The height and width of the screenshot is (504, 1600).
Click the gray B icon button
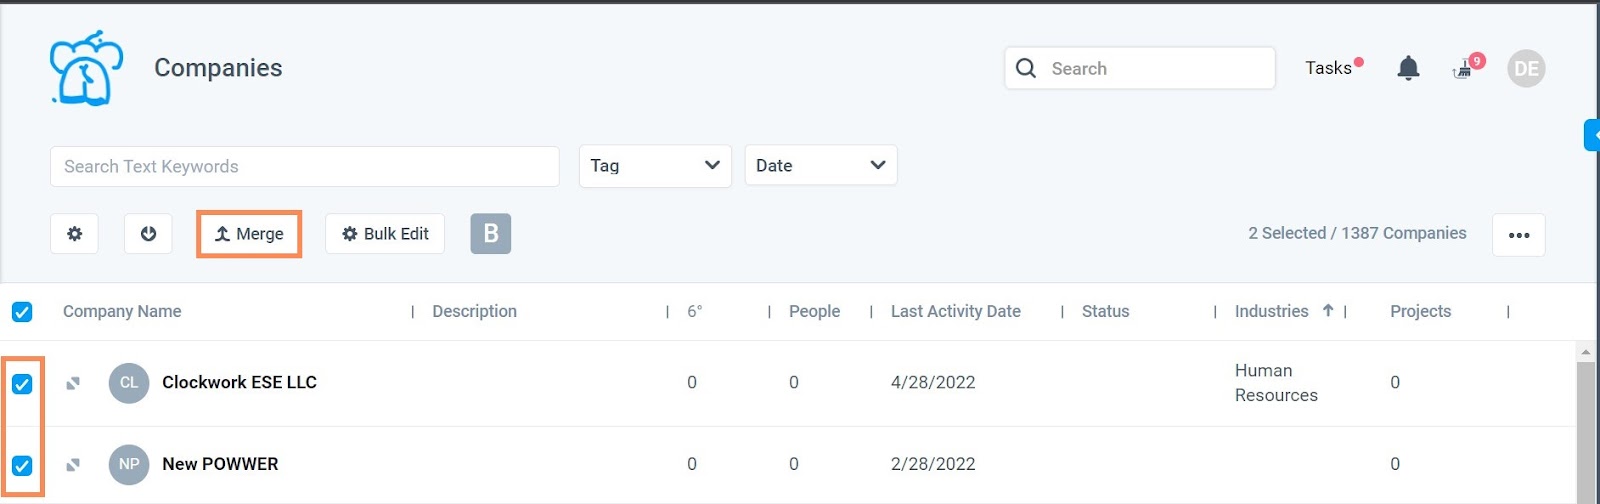[490, 234]
